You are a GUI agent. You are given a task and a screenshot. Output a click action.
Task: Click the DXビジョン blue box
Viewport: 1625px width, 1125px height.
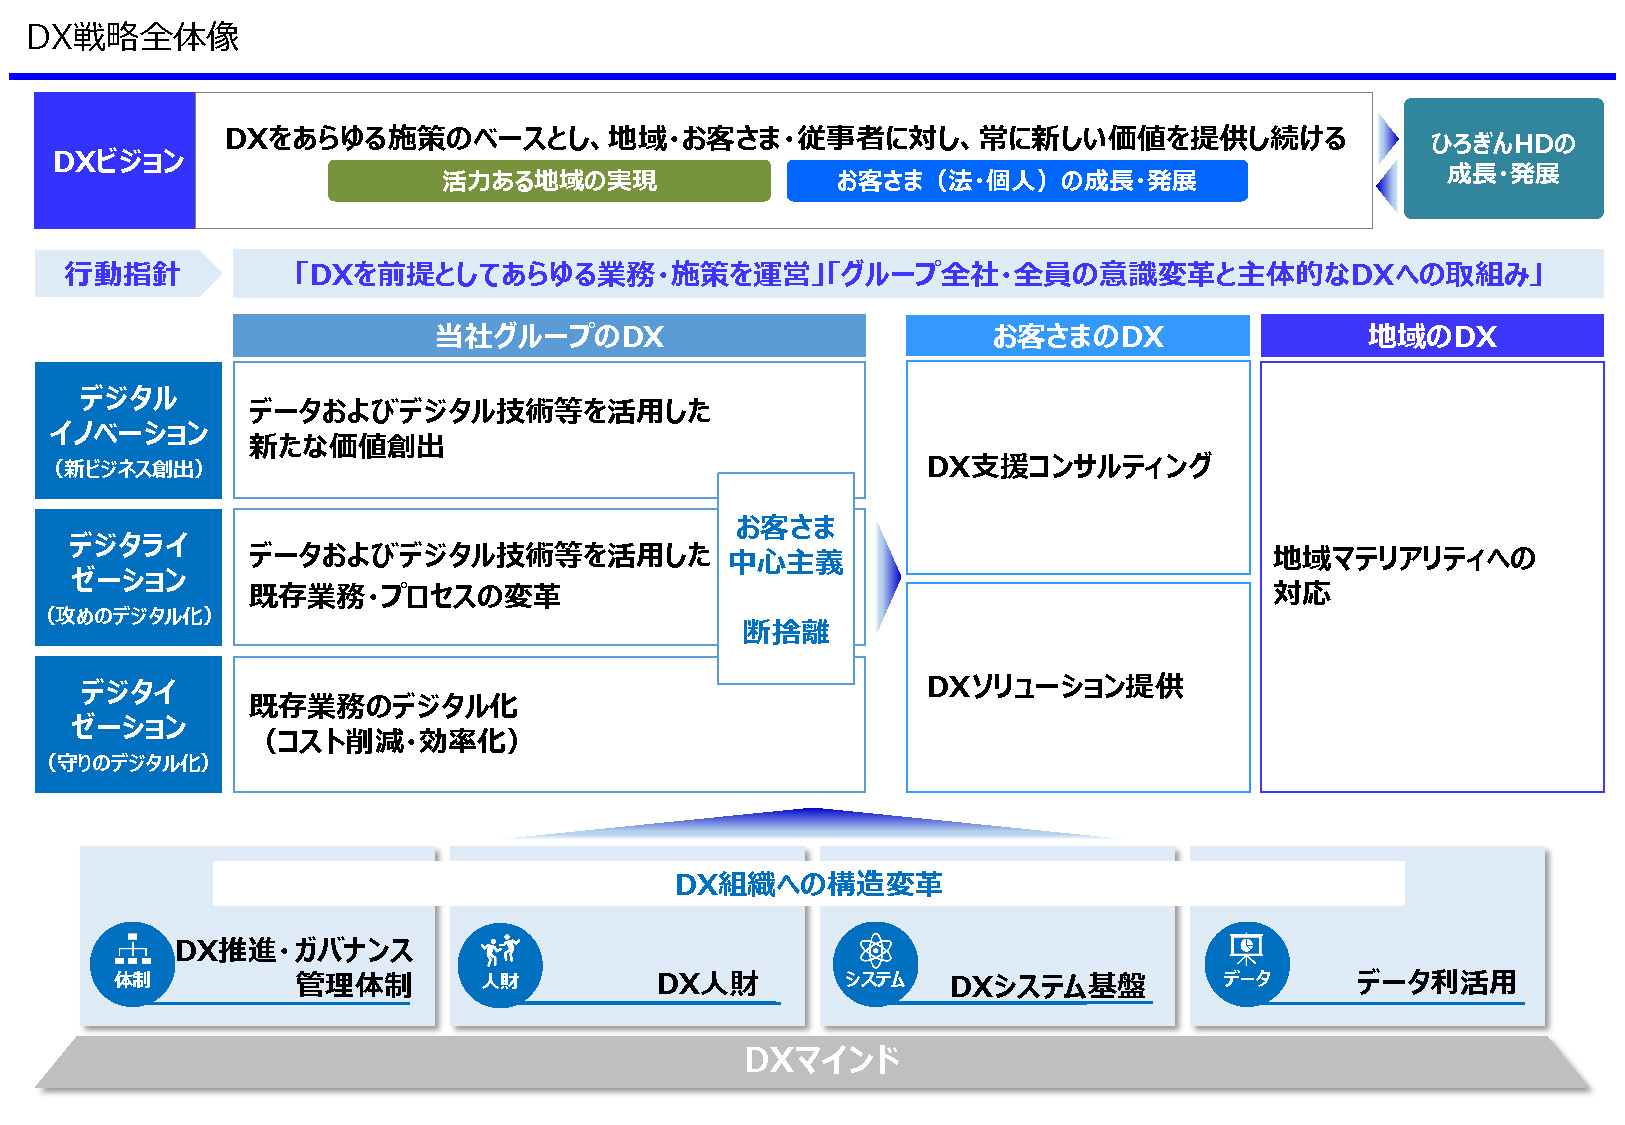pyautogui.click(x=115, y=161)
